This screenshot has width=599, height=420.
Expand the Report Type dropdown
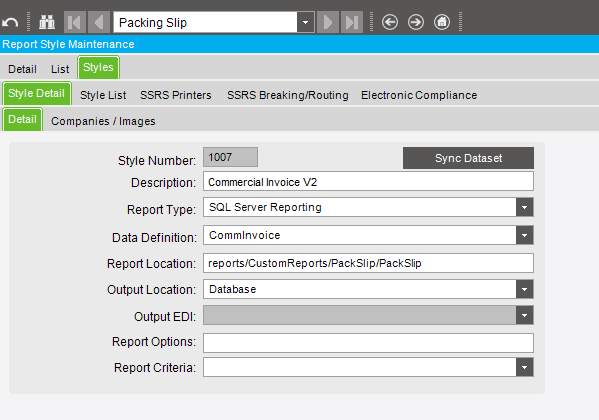525,207
